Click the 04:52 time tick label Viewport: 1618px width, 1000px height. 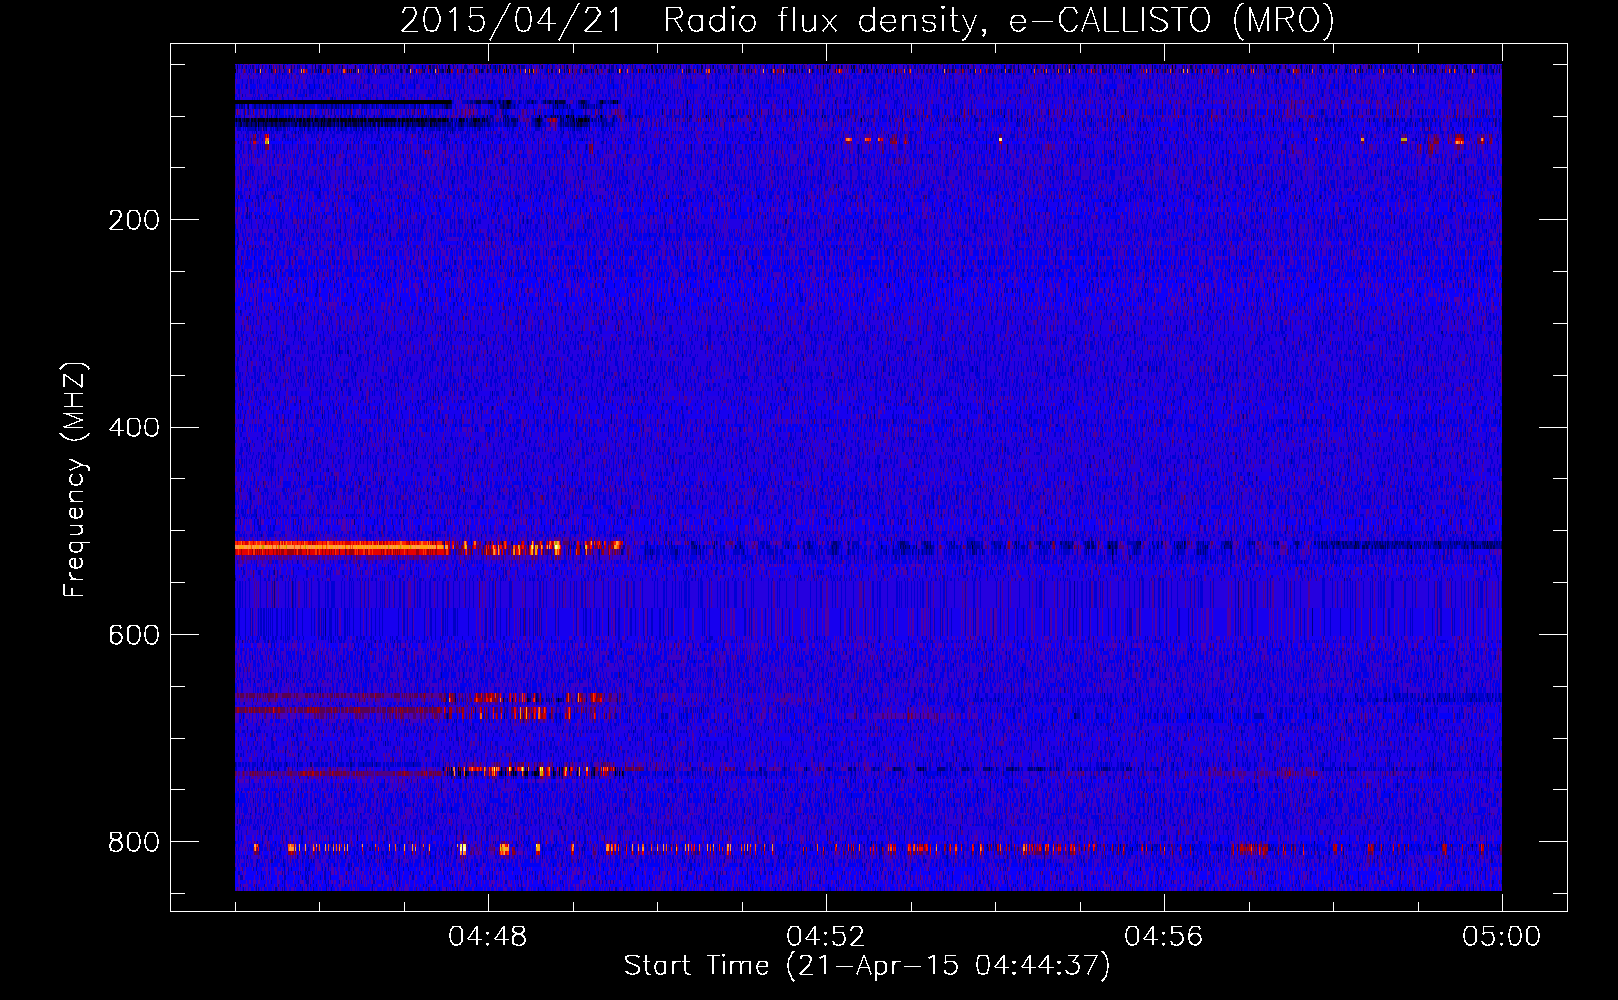(826, 937)
